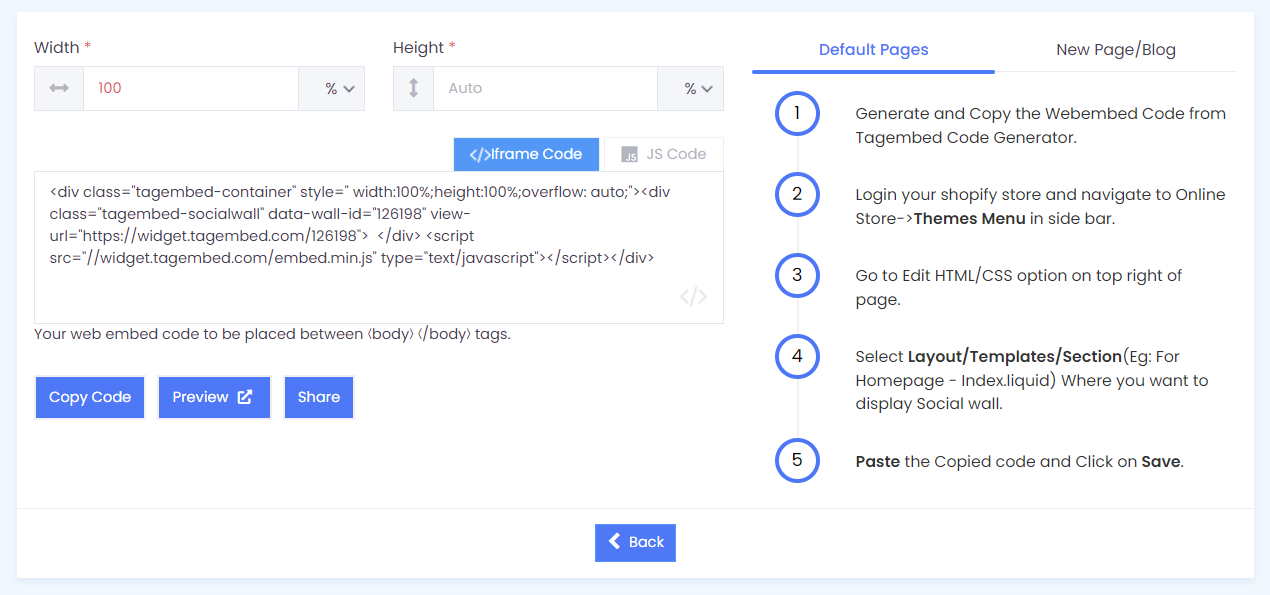
Task: Select the Default Pages tab
Action: click(873, 50)
